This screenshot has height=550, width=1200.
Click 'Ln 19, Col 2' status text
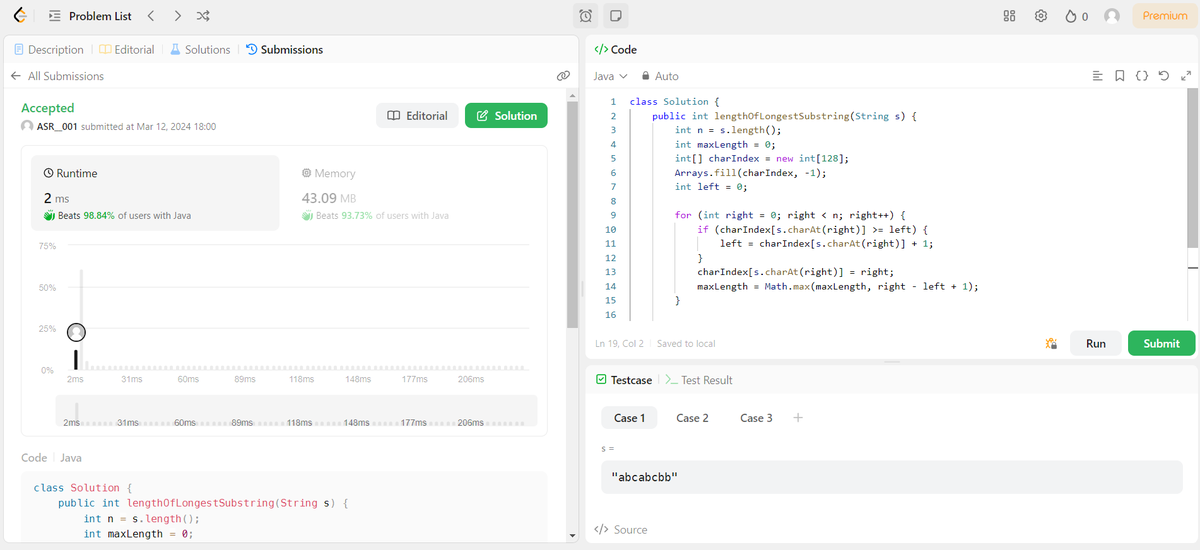click(619, 343)
